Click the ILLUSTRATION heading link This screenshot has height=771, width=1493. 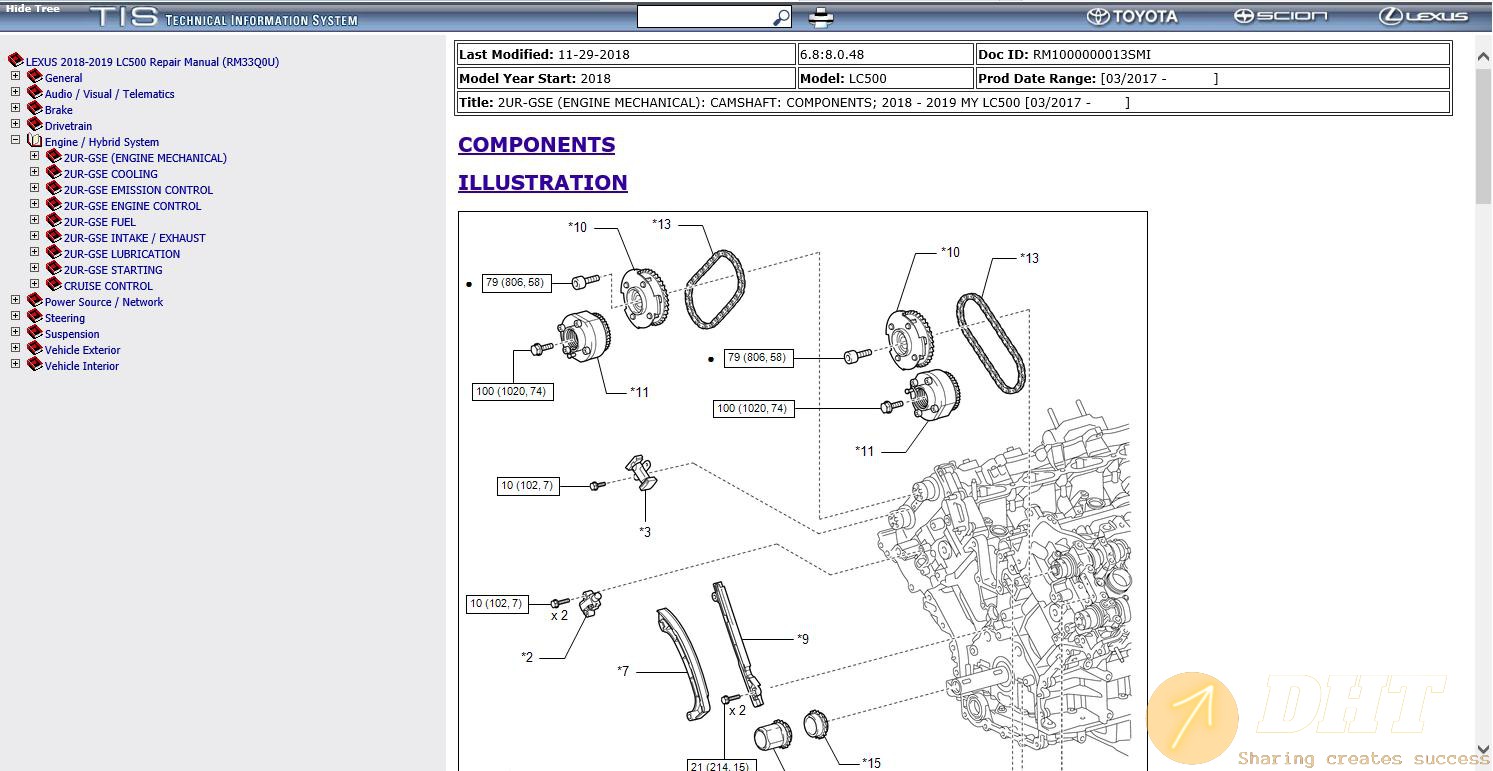(543, 183)
